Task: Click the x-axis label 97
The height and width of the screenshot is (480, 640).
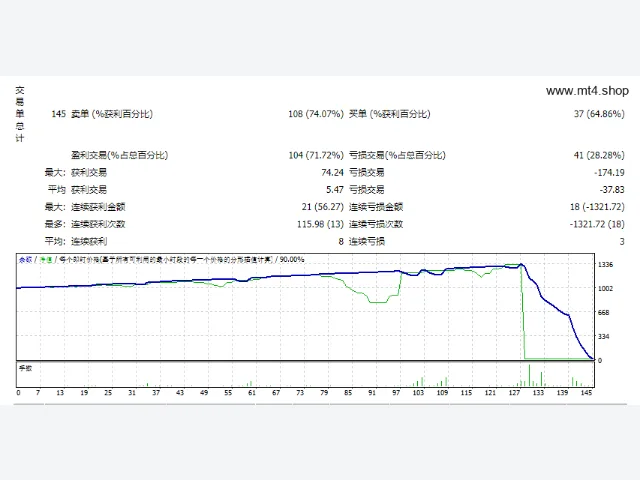Action: [x=396, y=393]
